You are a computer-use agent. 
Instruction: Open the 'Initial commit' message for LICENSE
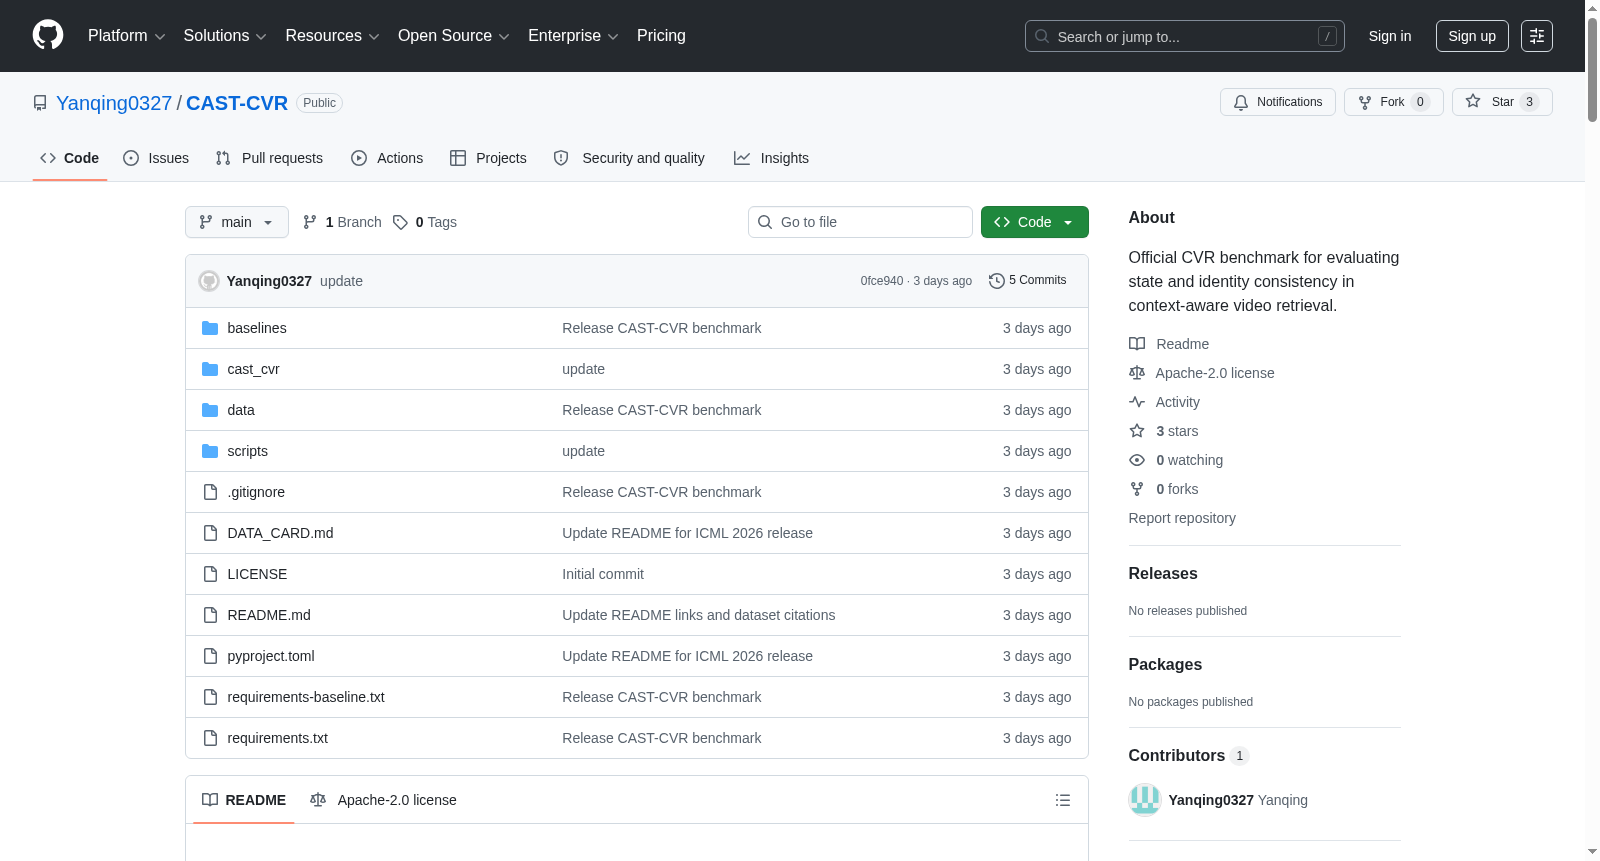[x=603, y=574]
